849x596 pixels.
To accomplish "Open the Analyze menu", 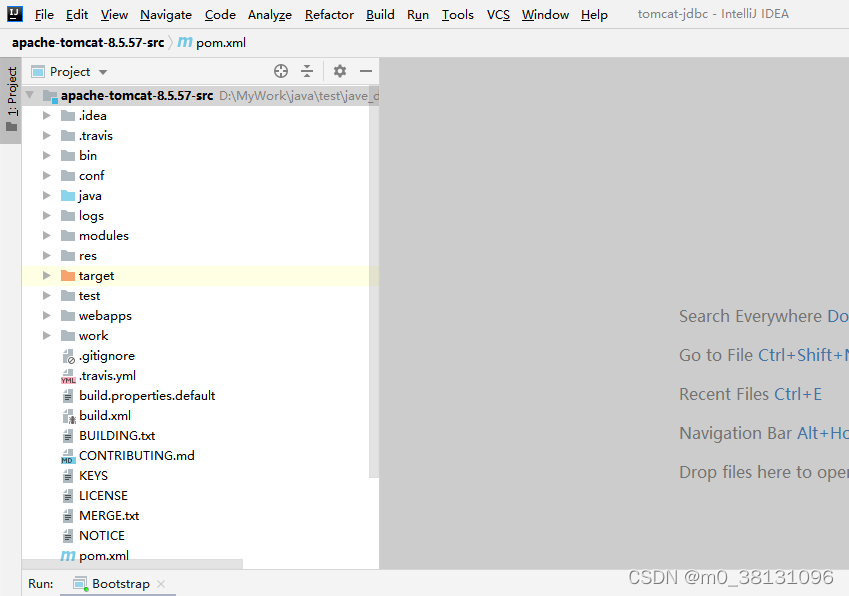I will (270, 15).
